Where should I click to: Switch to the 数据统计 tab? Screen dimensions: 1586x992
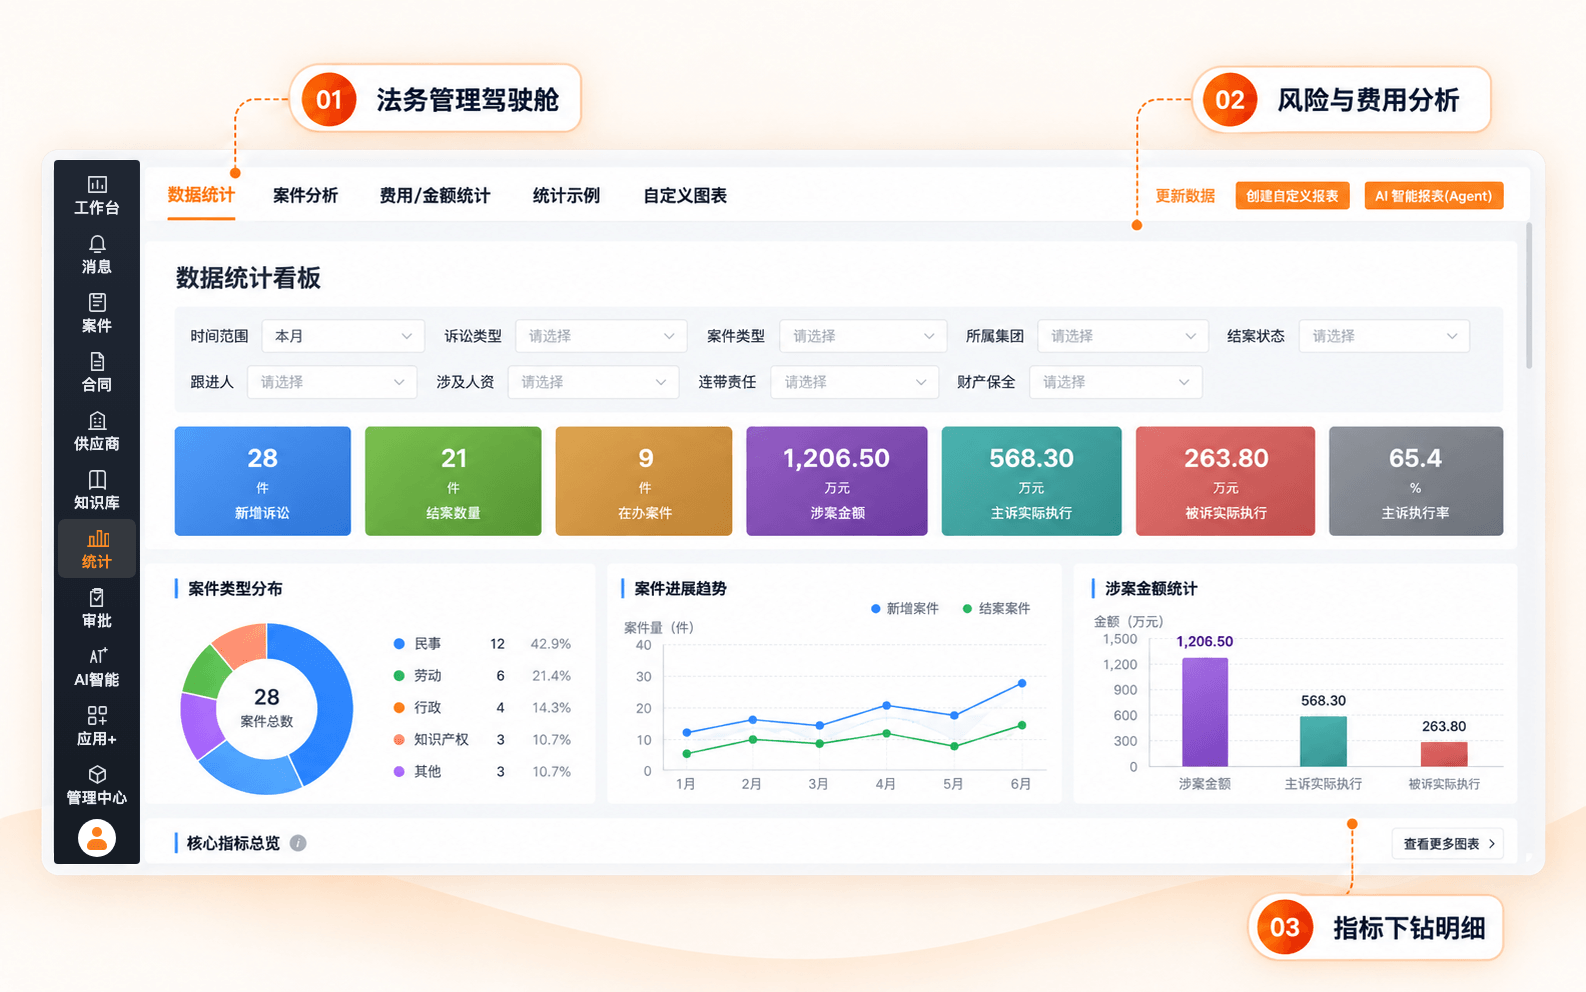[201, 195]
